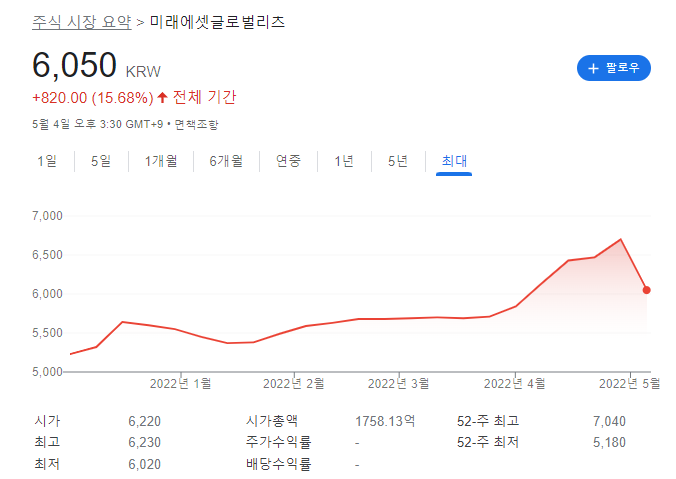The width and height of the screenshot is (676, 479).
Task: Switch to the 6개월 range tab
Action: (226, 161)
